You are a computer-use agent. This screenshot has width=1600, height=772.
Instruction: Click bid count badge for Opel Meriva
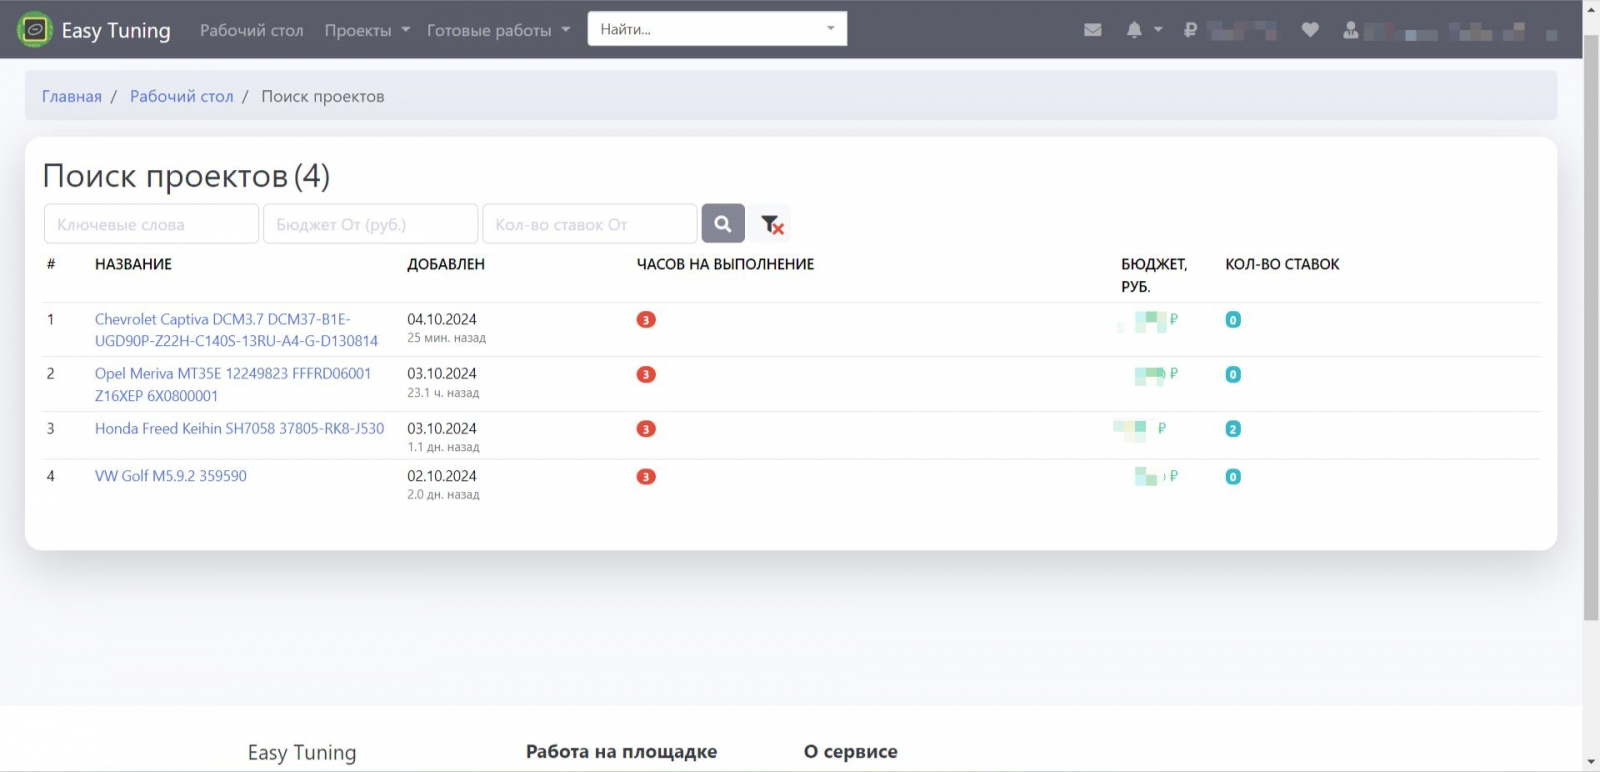pos(1233,375)
